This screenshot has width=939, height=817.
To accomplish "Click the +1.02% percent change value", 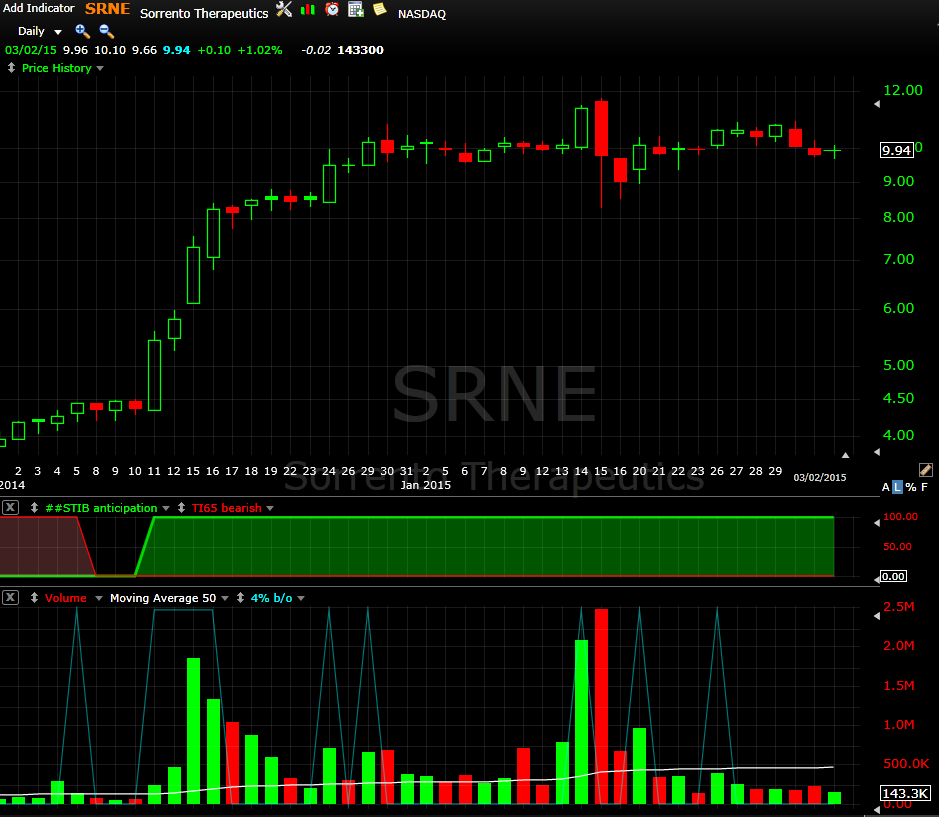I will pos(259,50).
